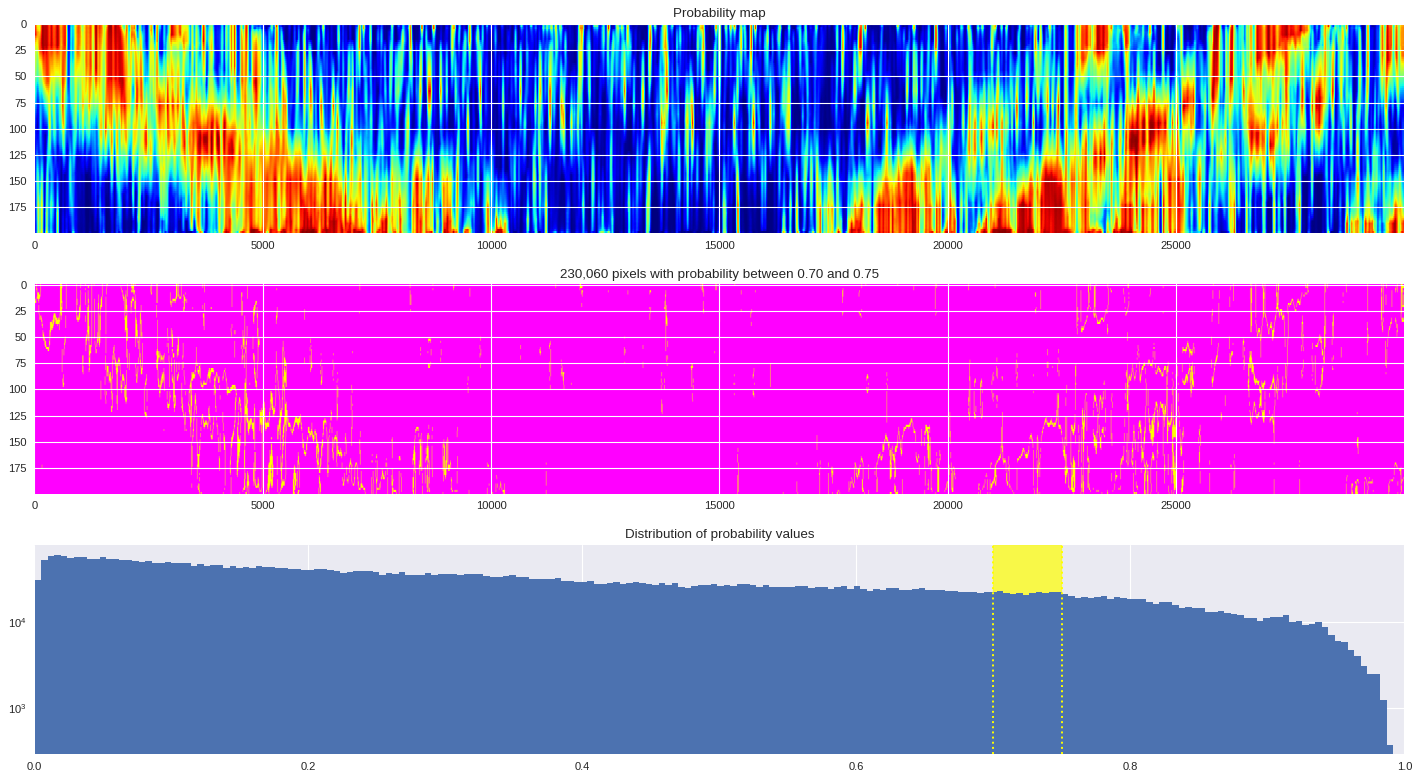Image resolution: width=1420 pixels, height=780 pixels.
Task: Click the 15000 tick label under the probability map
Action: (x=719, y=245)
